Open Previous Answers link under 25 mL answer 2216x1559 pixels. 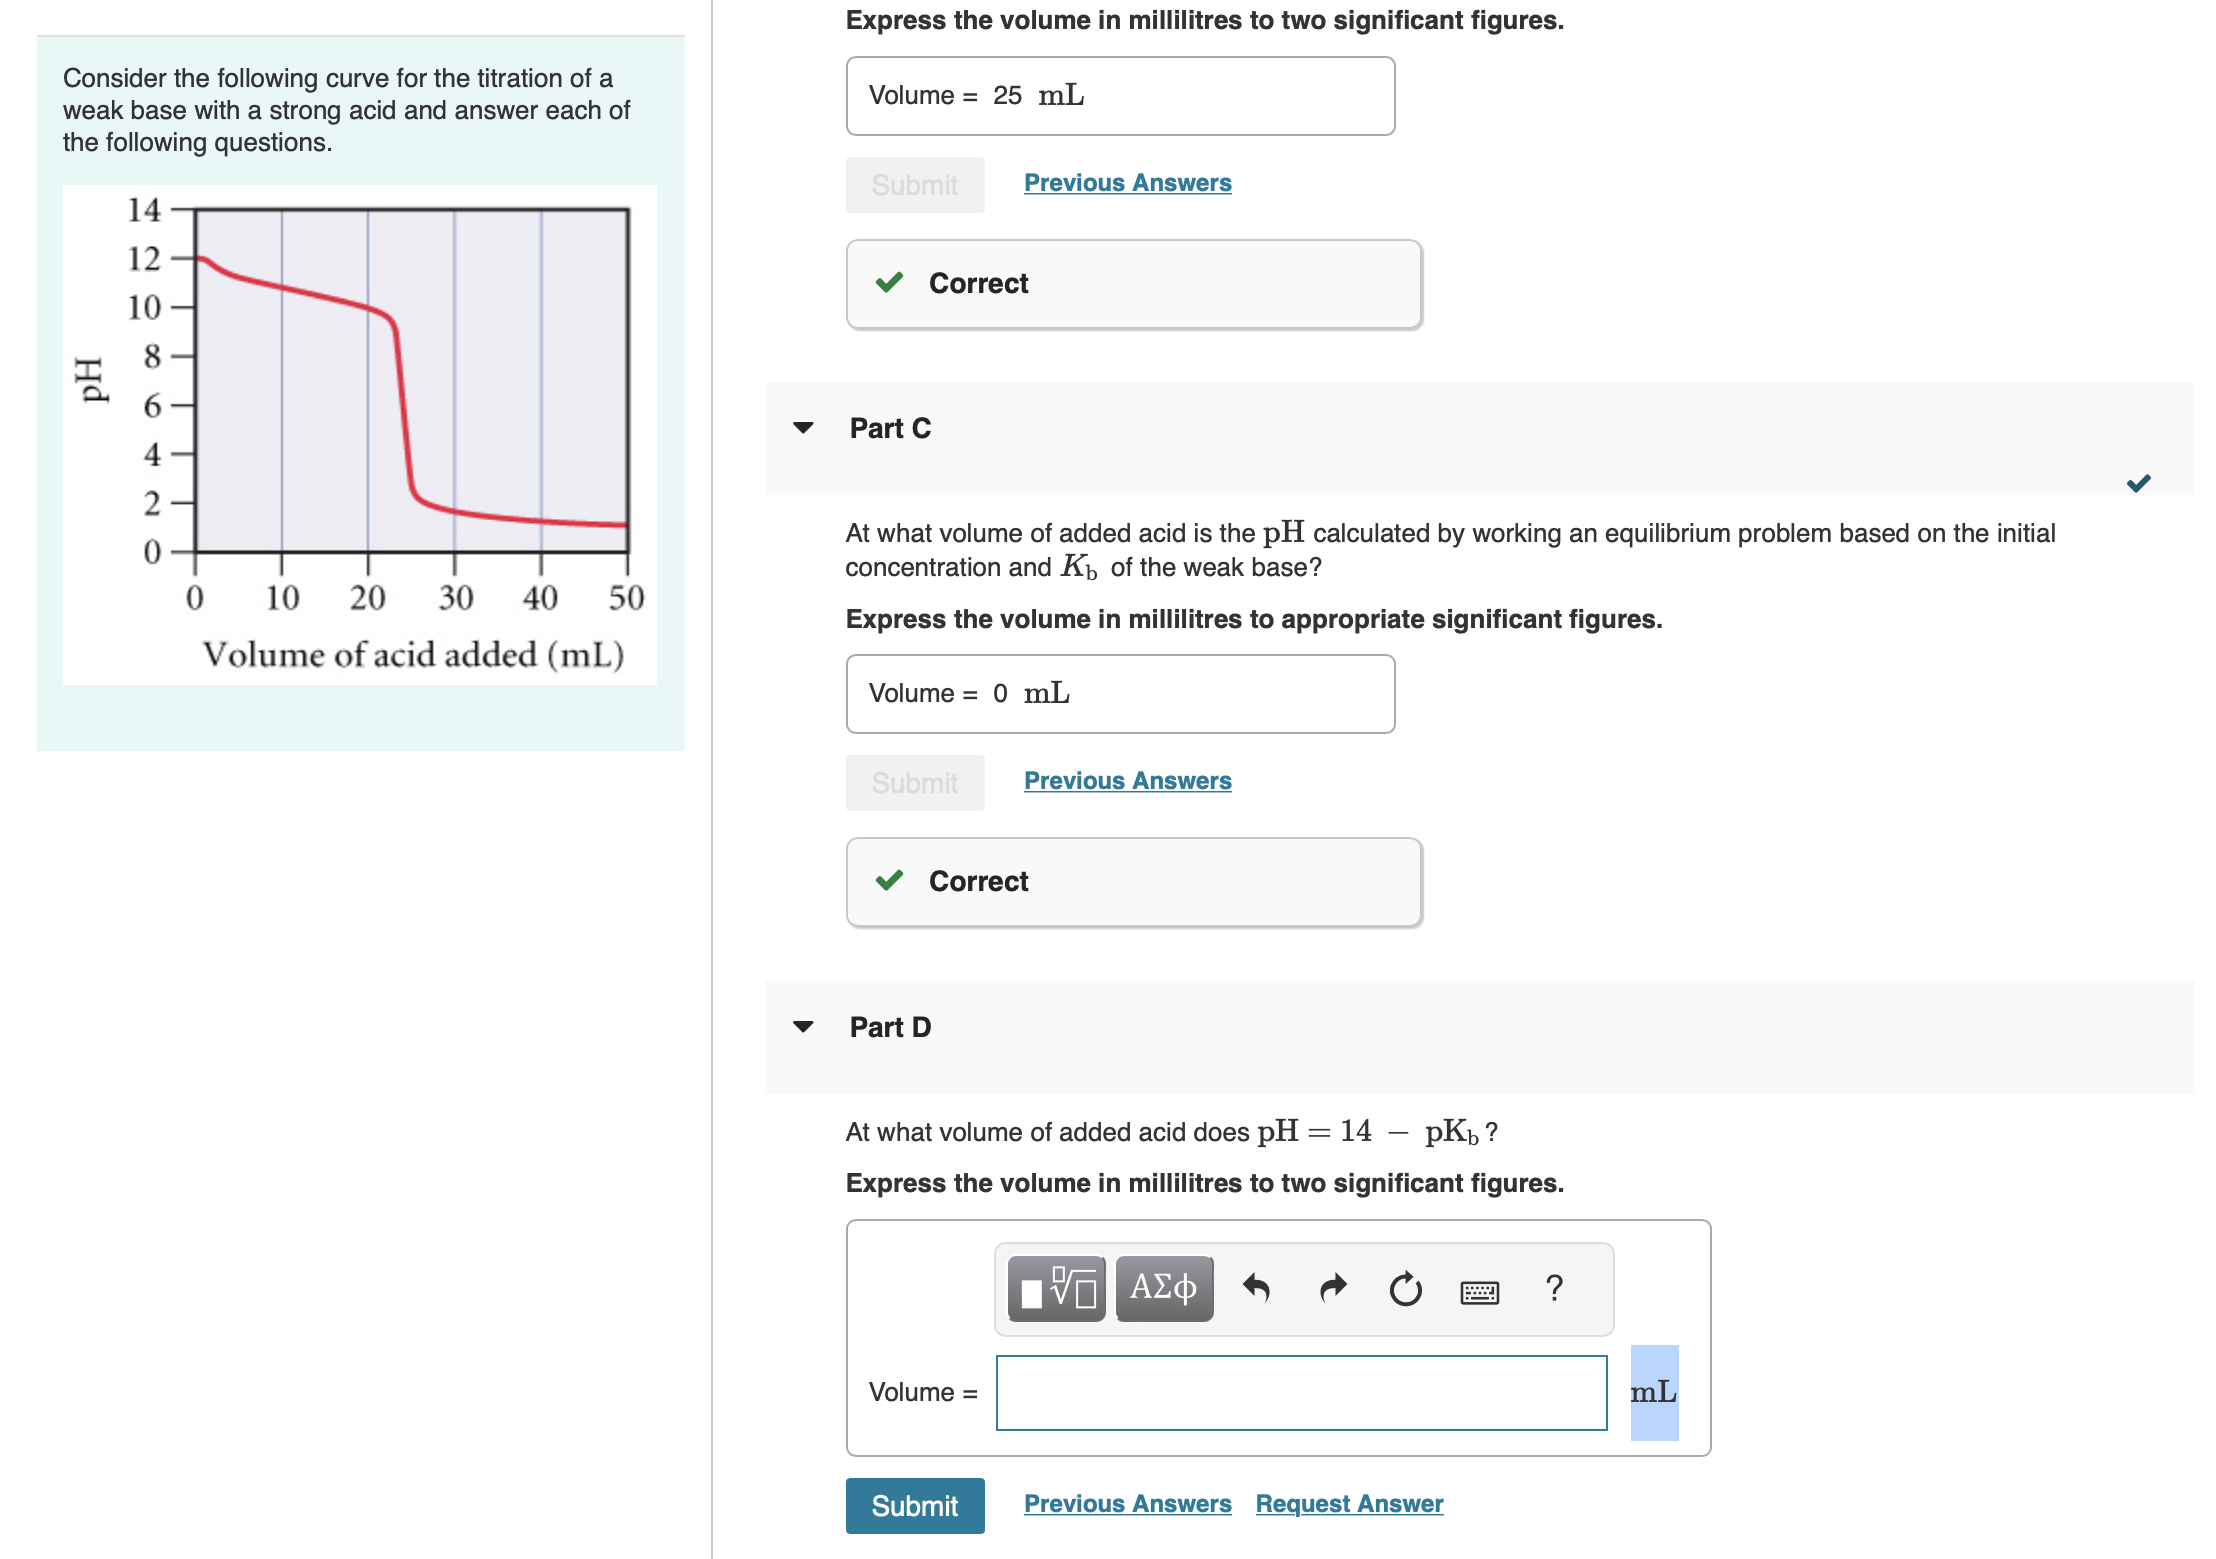tap(1127, 183)
